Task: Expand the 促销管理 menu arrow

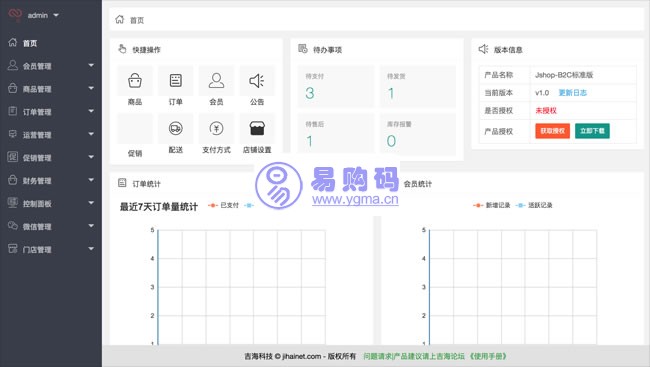Action: [x=91, y=157]
